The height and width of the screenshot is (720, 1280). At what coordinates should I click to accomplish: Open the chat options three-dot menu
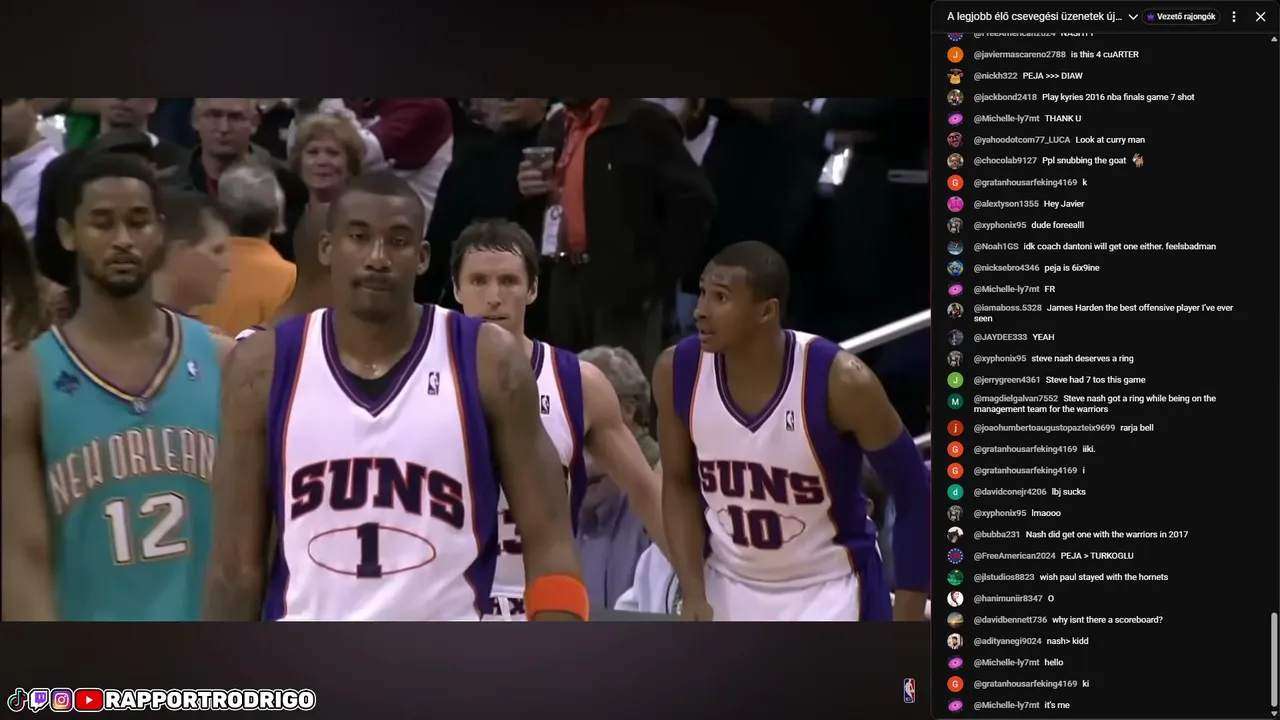pyautogui.click(x=1233, y=17)
